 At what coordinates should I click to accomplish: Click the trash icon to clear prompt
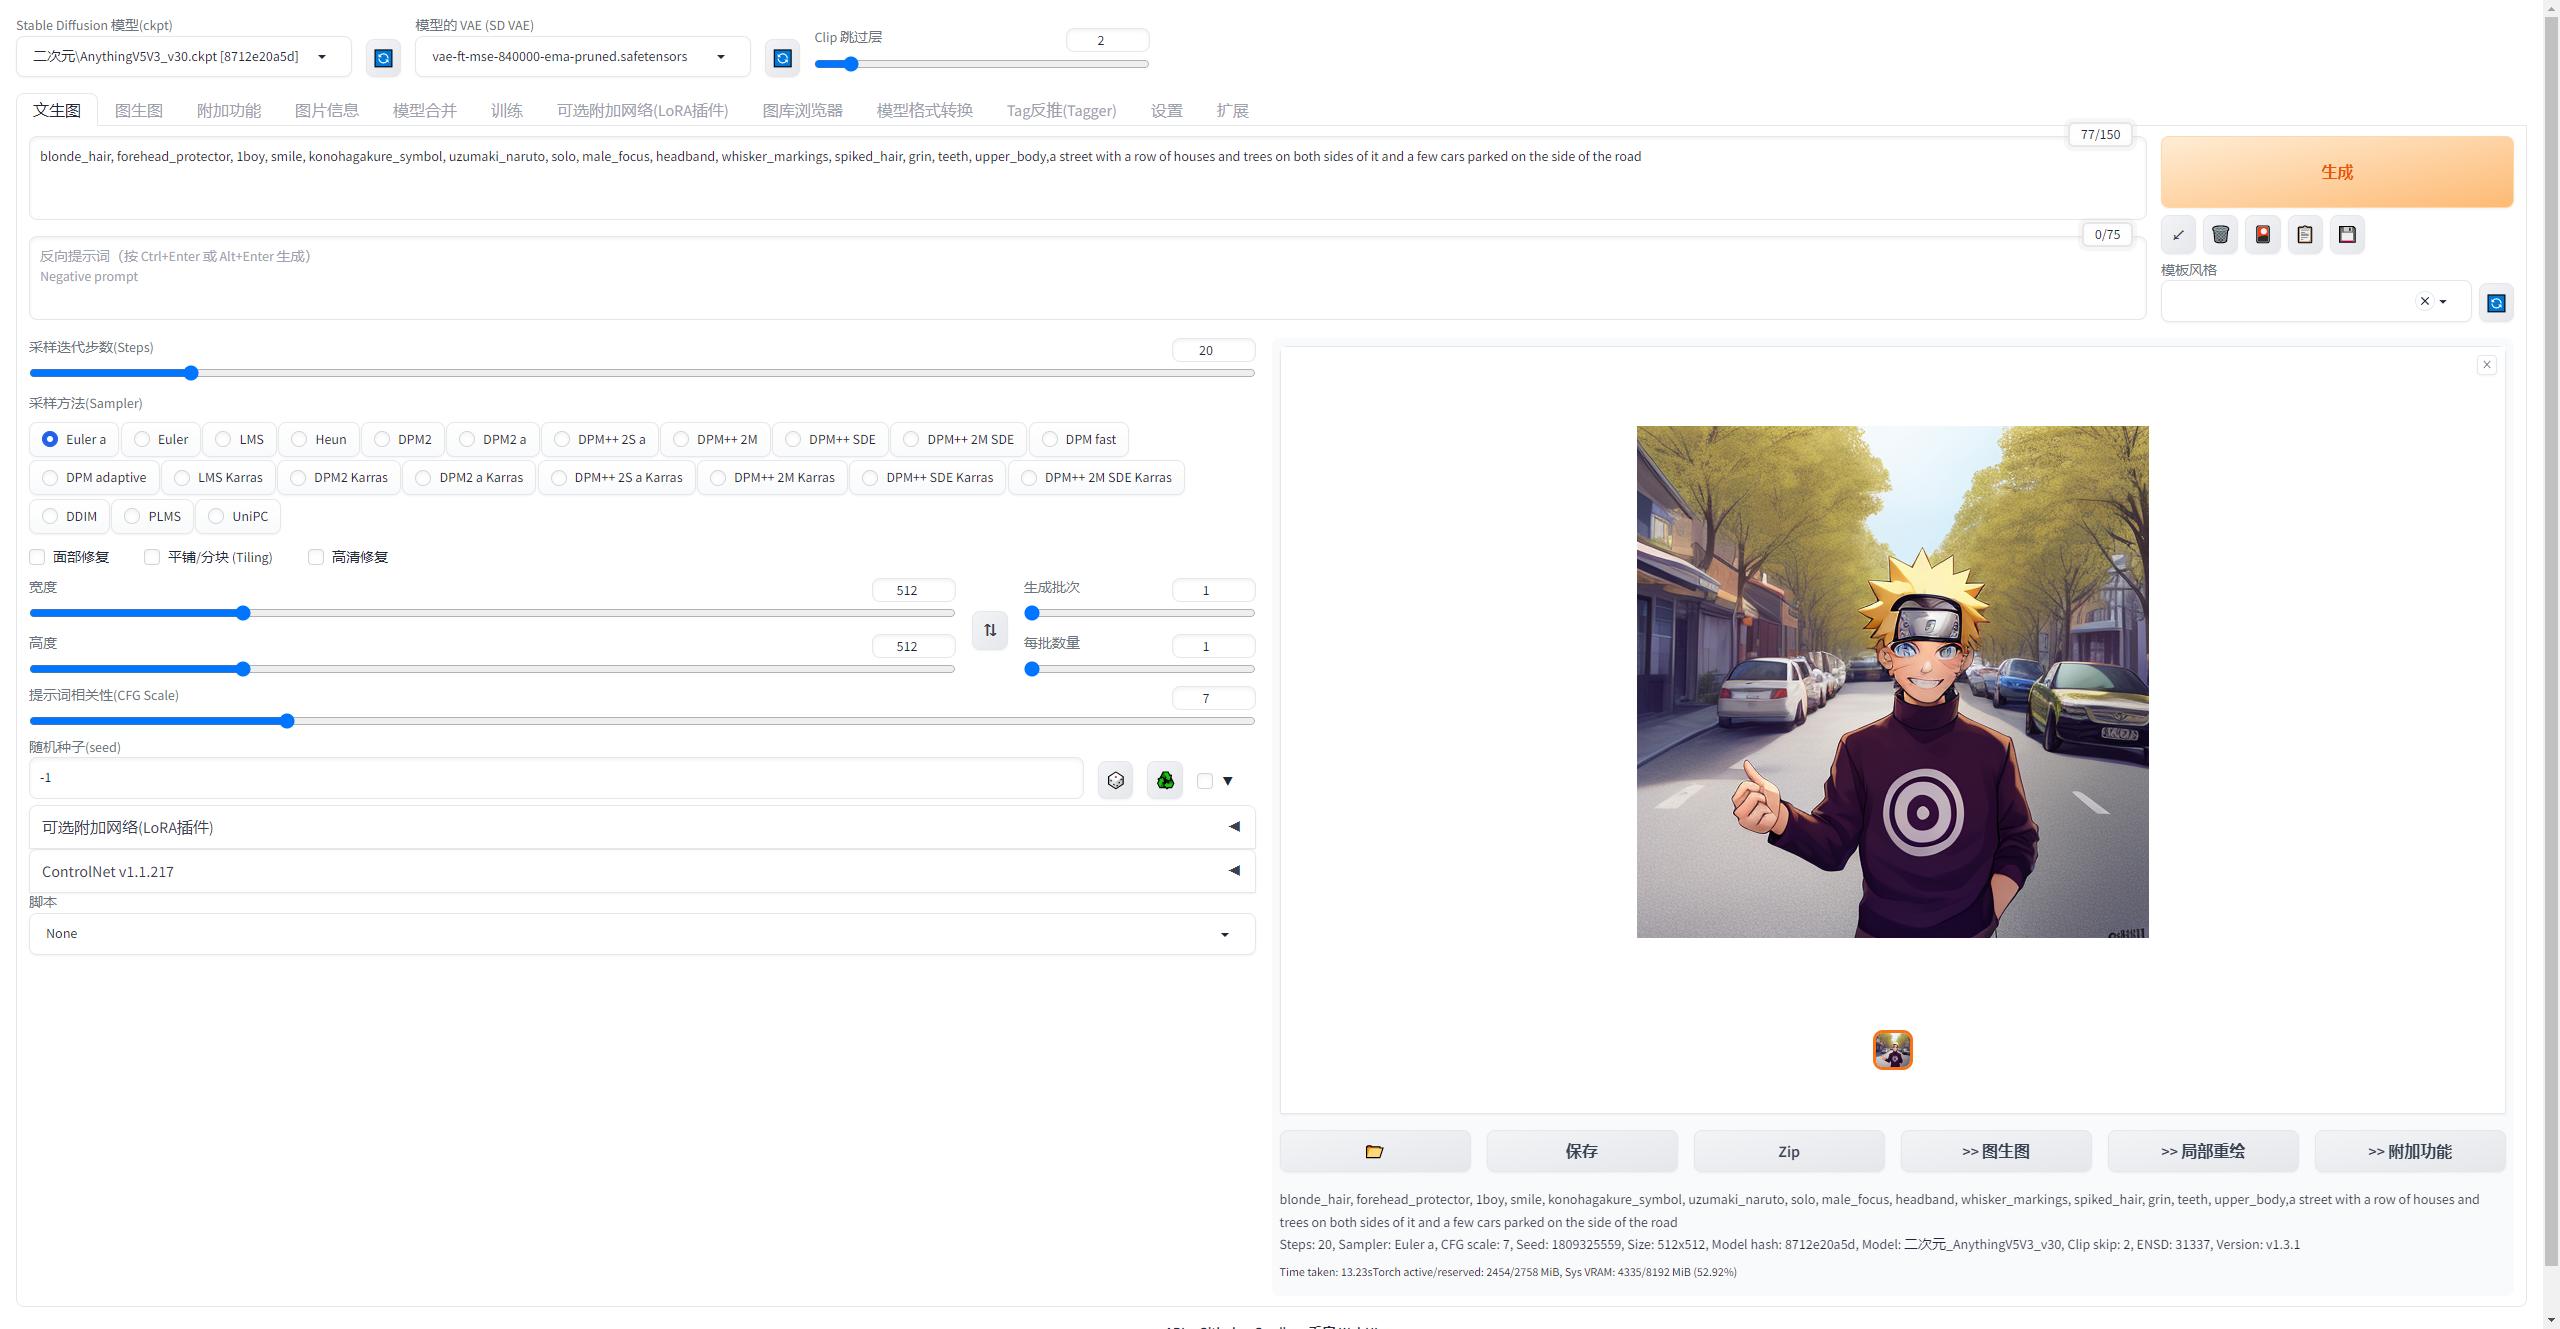2220,235
